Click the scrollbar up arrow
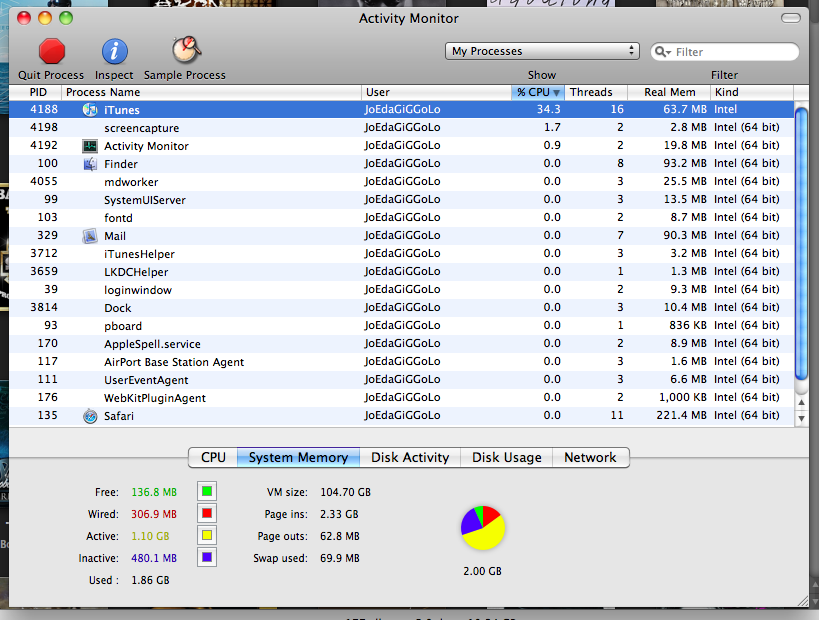 coord(801,403)
